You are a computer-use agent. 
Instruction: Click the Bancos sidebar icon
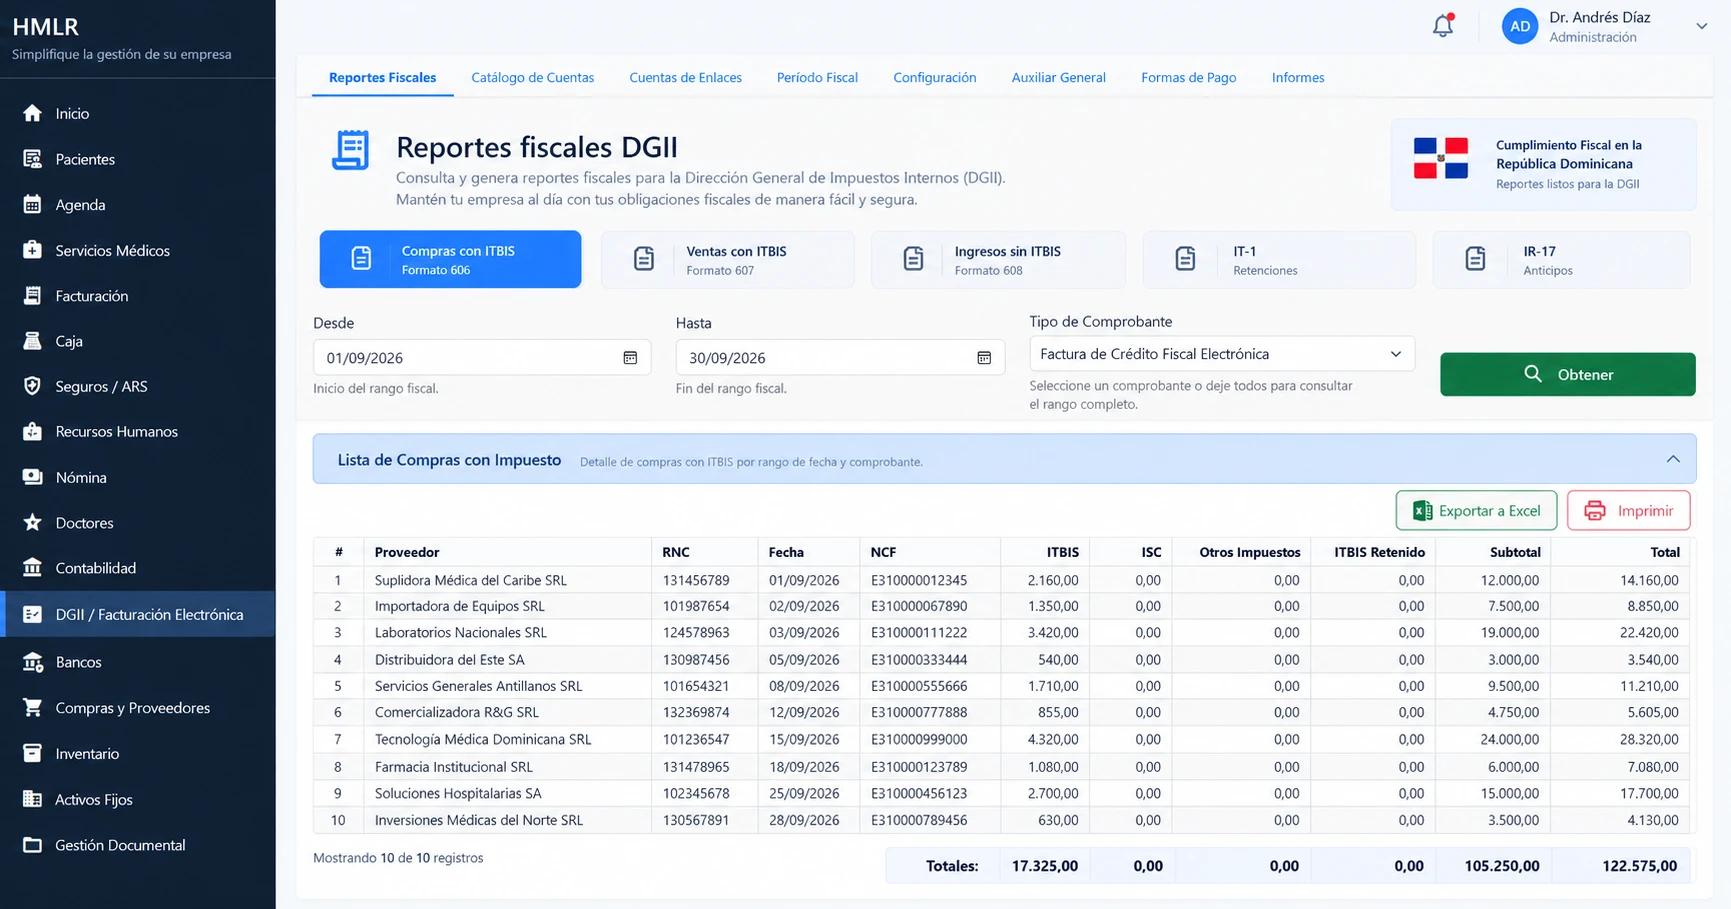[x=32, y=662]
